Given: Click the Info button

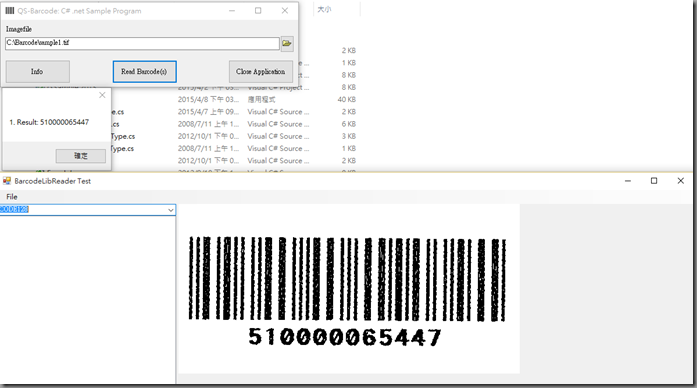Looking at the screenshot, I should tap(38, 72).
